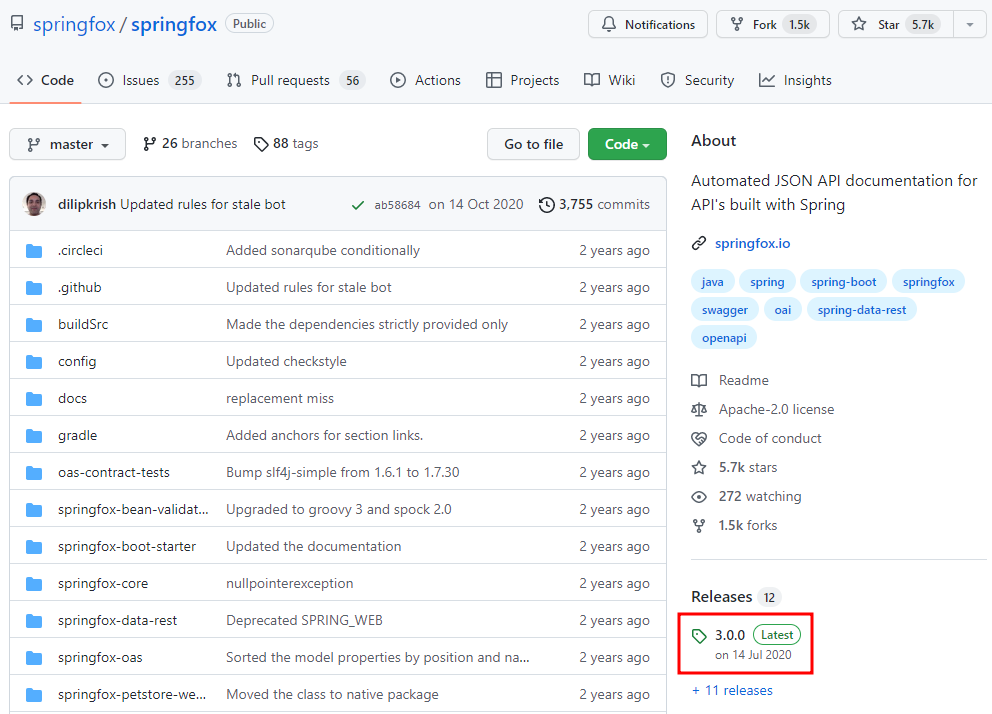The image size is (992, 714).
Task: Open the .github folder
Action: tap(80, 287)
